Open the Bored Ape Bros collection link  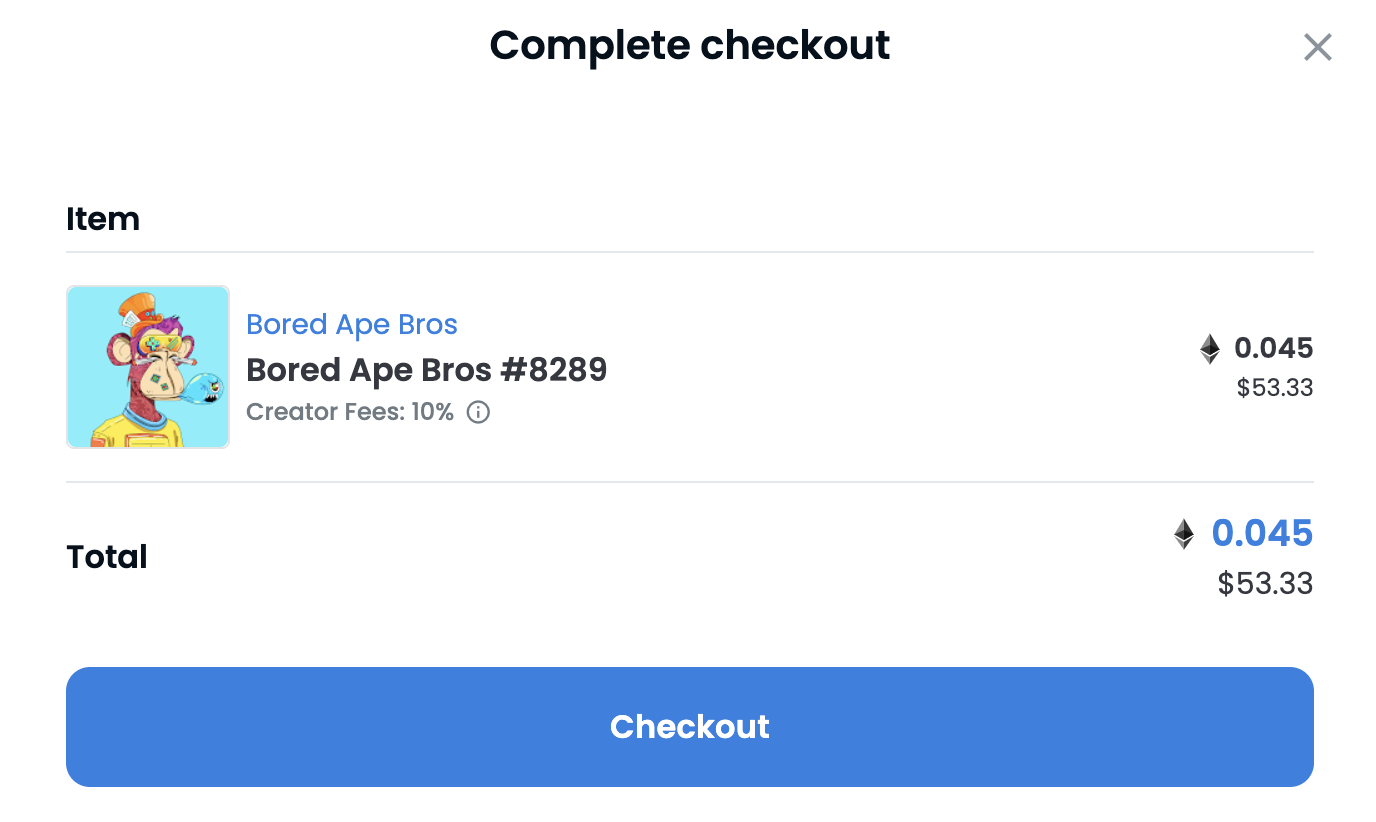(x=352, y=325)
